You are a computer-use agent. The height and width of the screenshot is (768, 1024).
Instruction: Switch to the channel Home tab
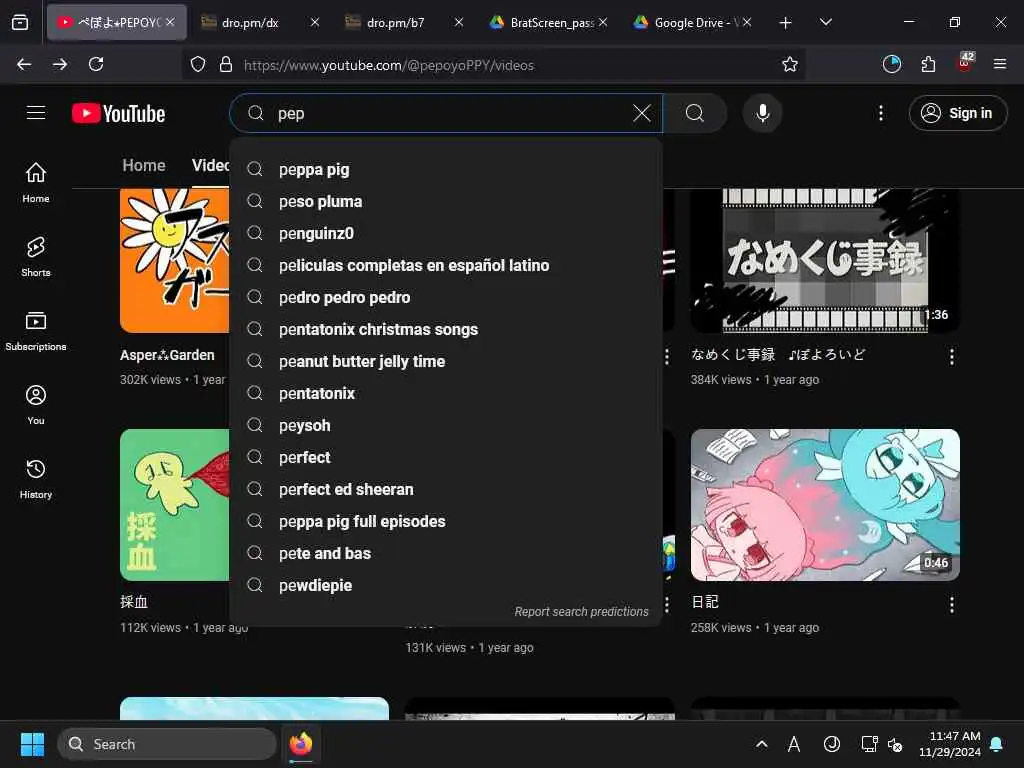[144, 165]
